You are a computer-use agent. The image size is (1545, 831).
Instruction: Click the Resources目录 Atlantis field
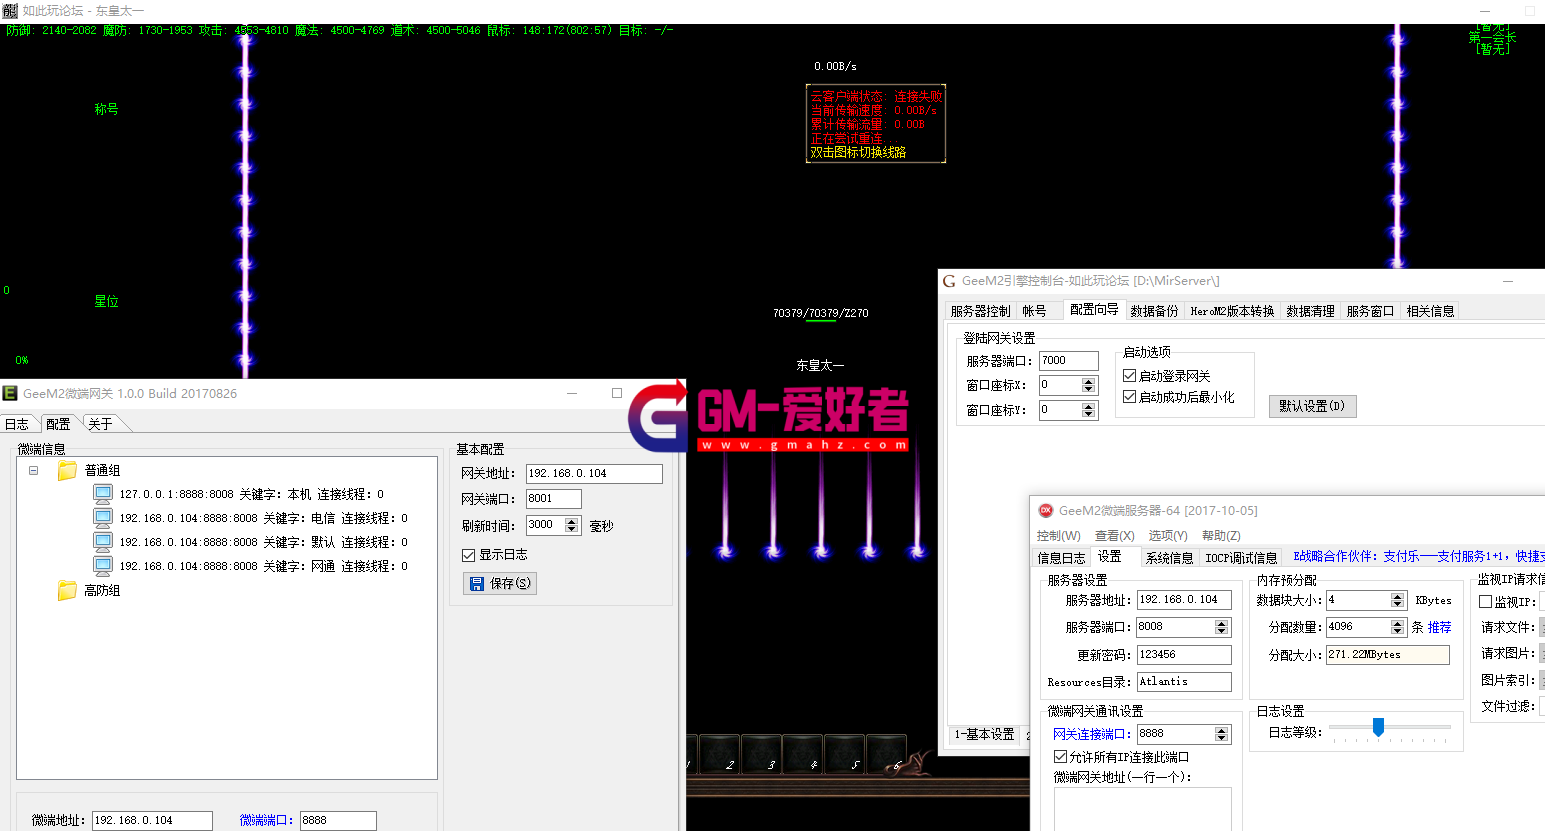1184,682
